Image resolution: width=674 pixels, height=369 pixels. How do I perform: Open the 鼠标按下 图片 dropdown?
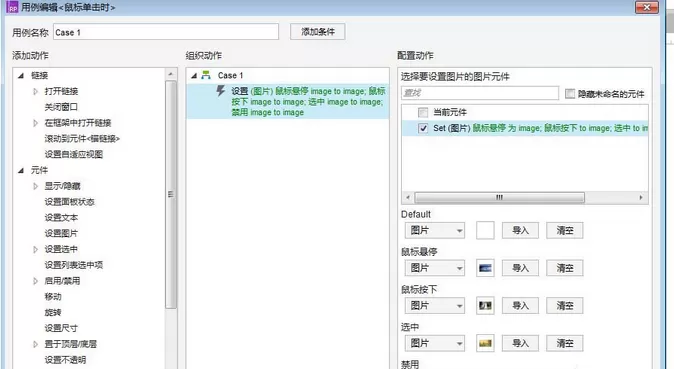[435, 306]
